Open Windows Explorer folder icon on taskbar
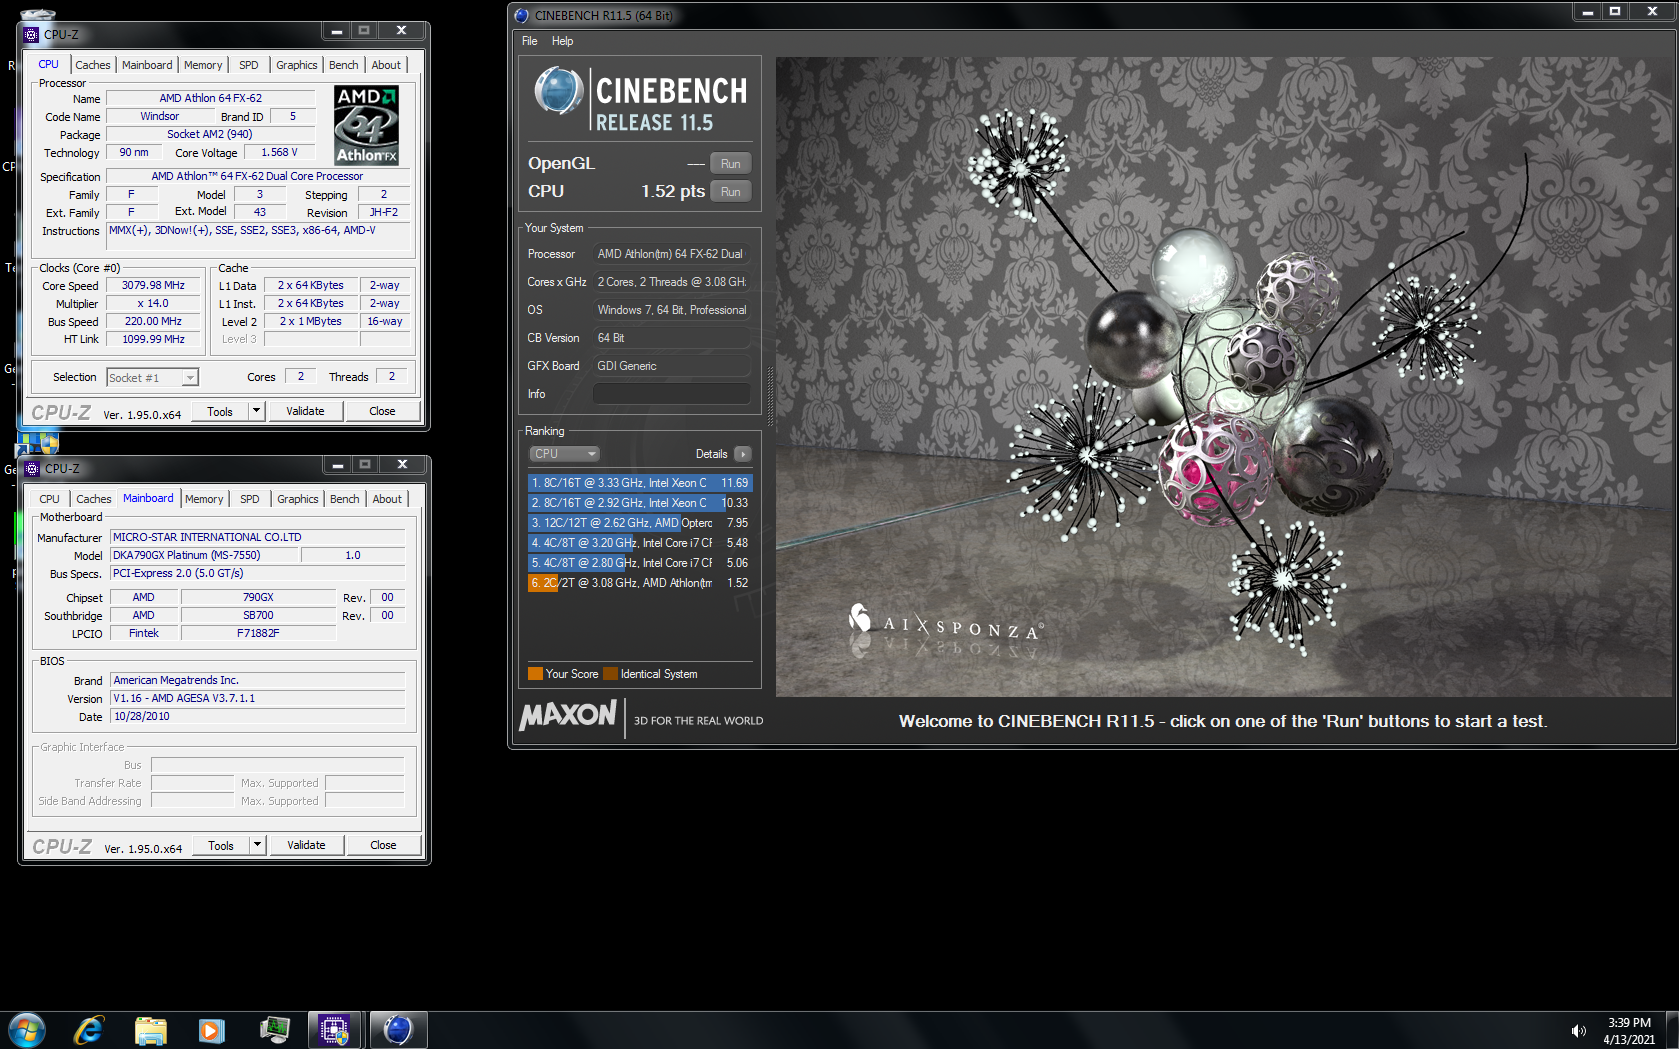Image resolution: width=1679 pixels, height=1049 pixels. click(150, 1030)
